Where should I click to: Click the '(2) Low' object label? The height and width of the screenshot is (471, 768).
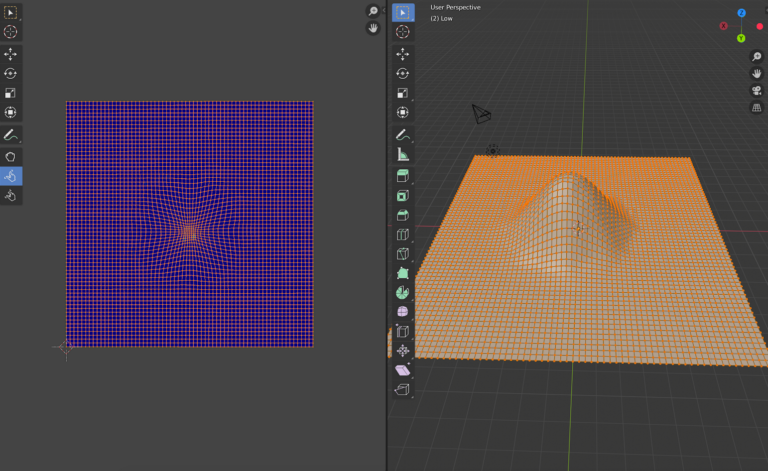pos(441,19)
